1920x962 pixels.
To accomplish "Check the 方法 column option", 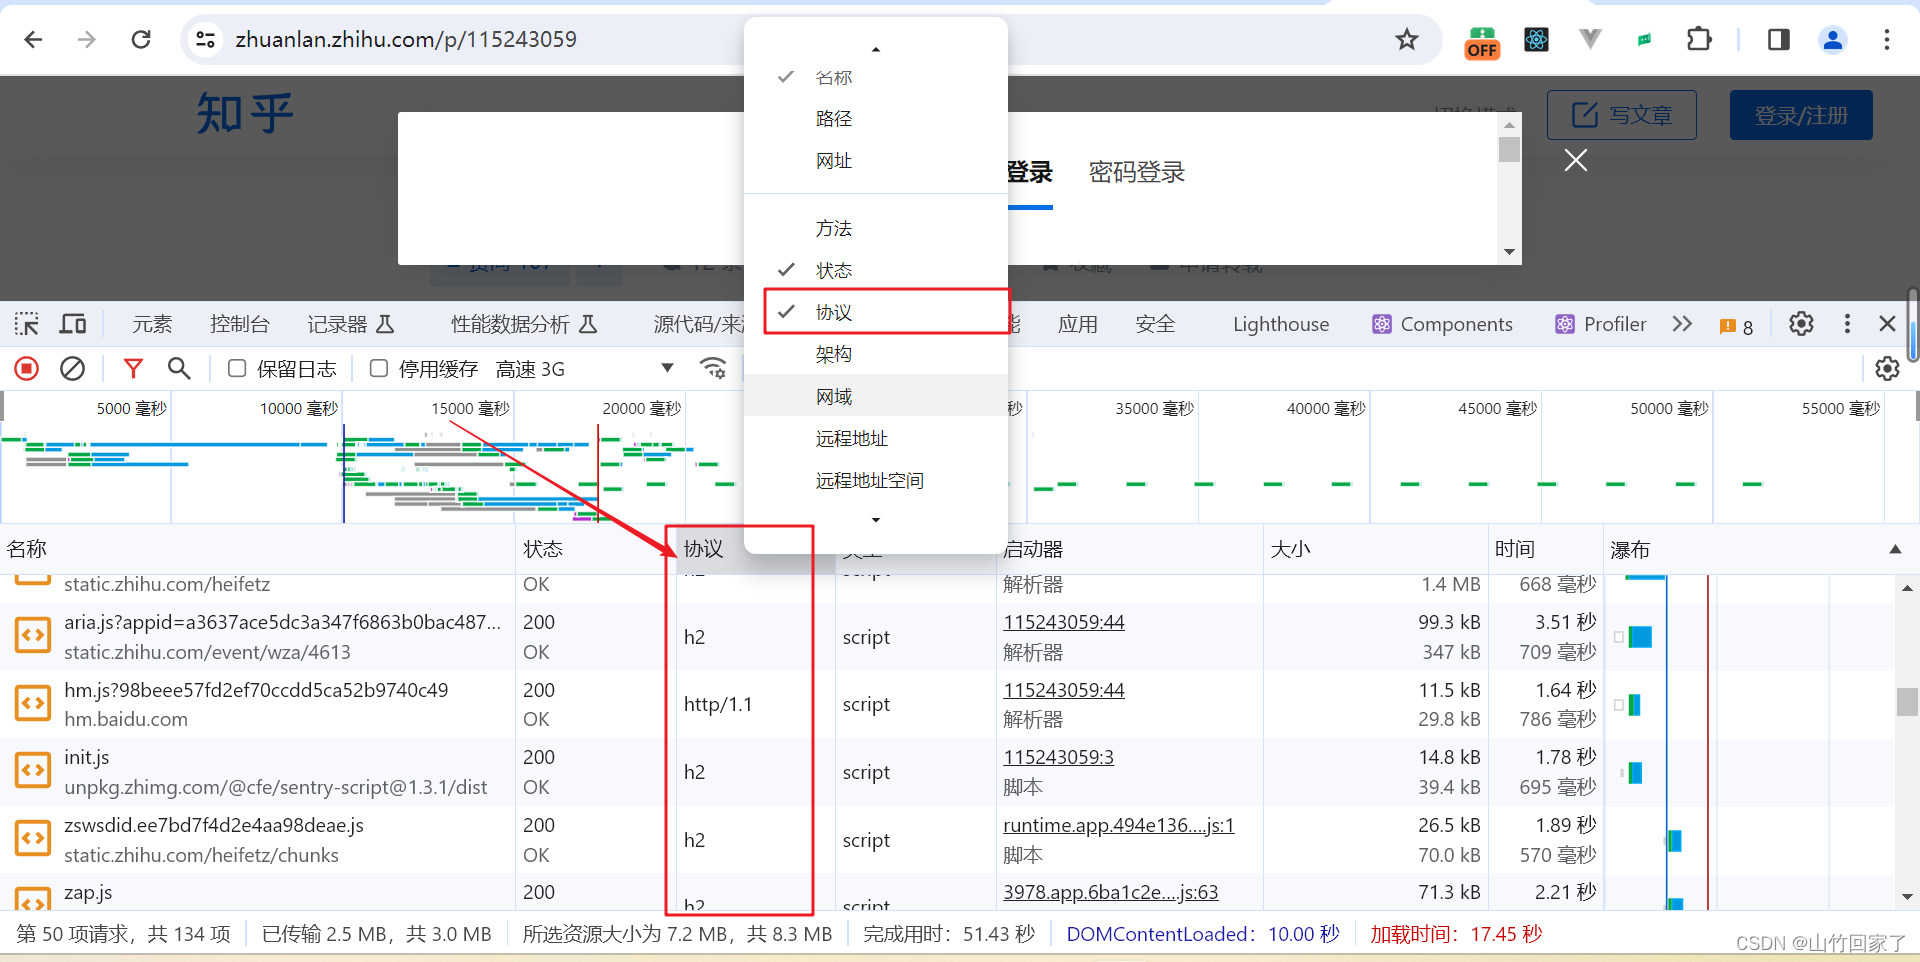I will pyautogui.click(x=876, y=229).
